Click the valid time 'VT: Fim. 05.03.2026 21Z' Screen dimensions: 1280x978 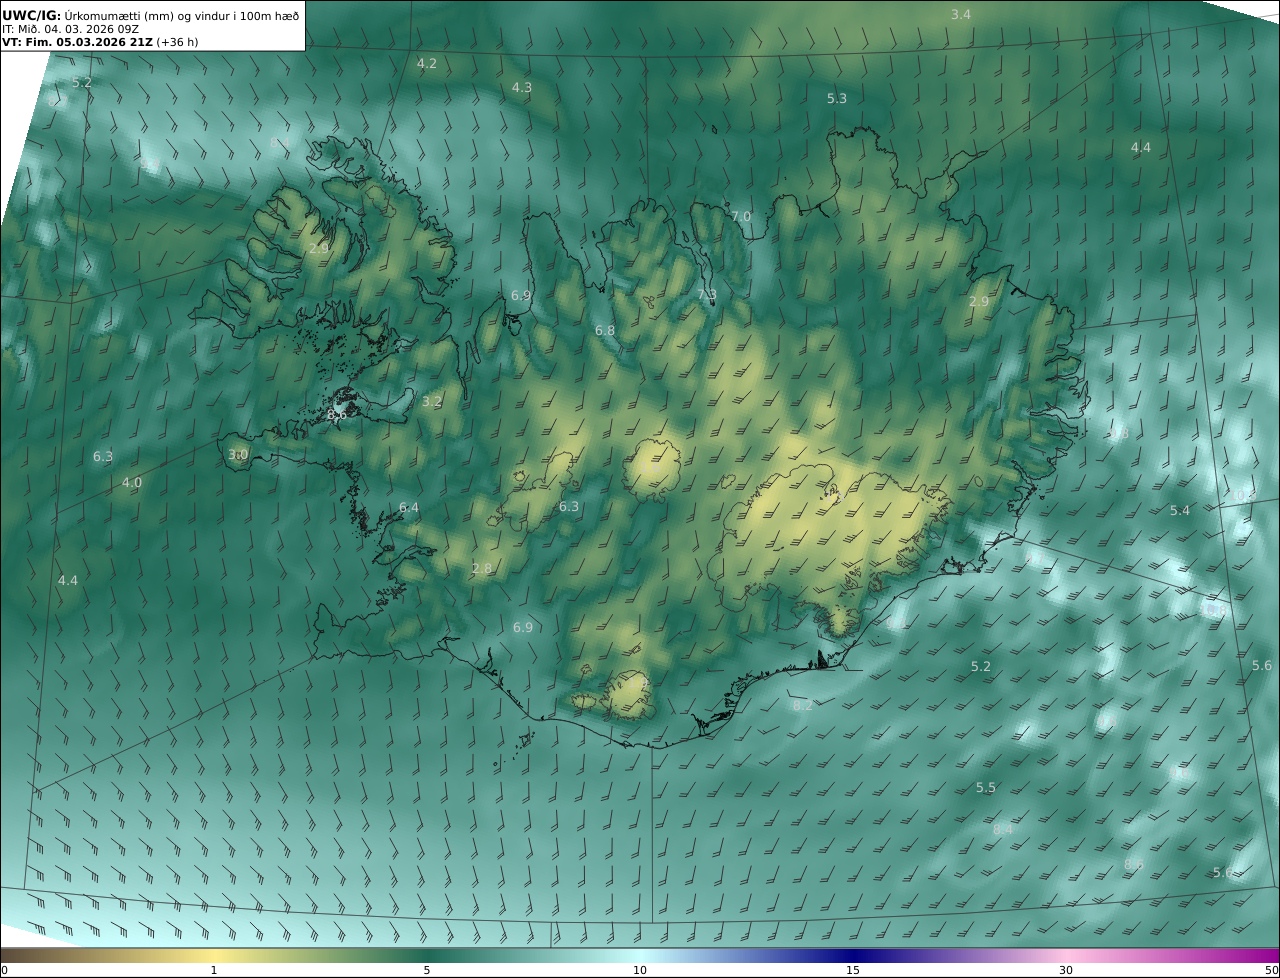pos(77,42)
